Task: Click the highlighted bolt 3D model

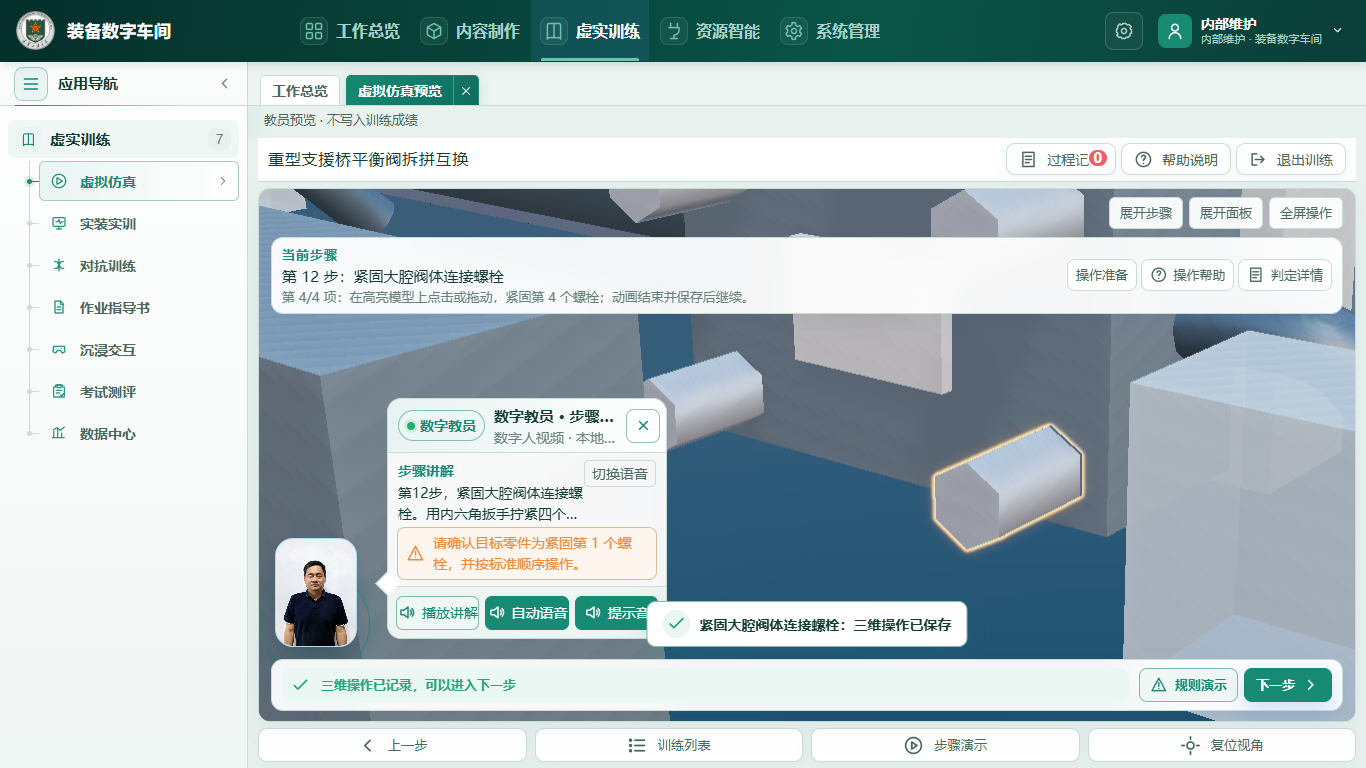Action: coord(1008,487)
